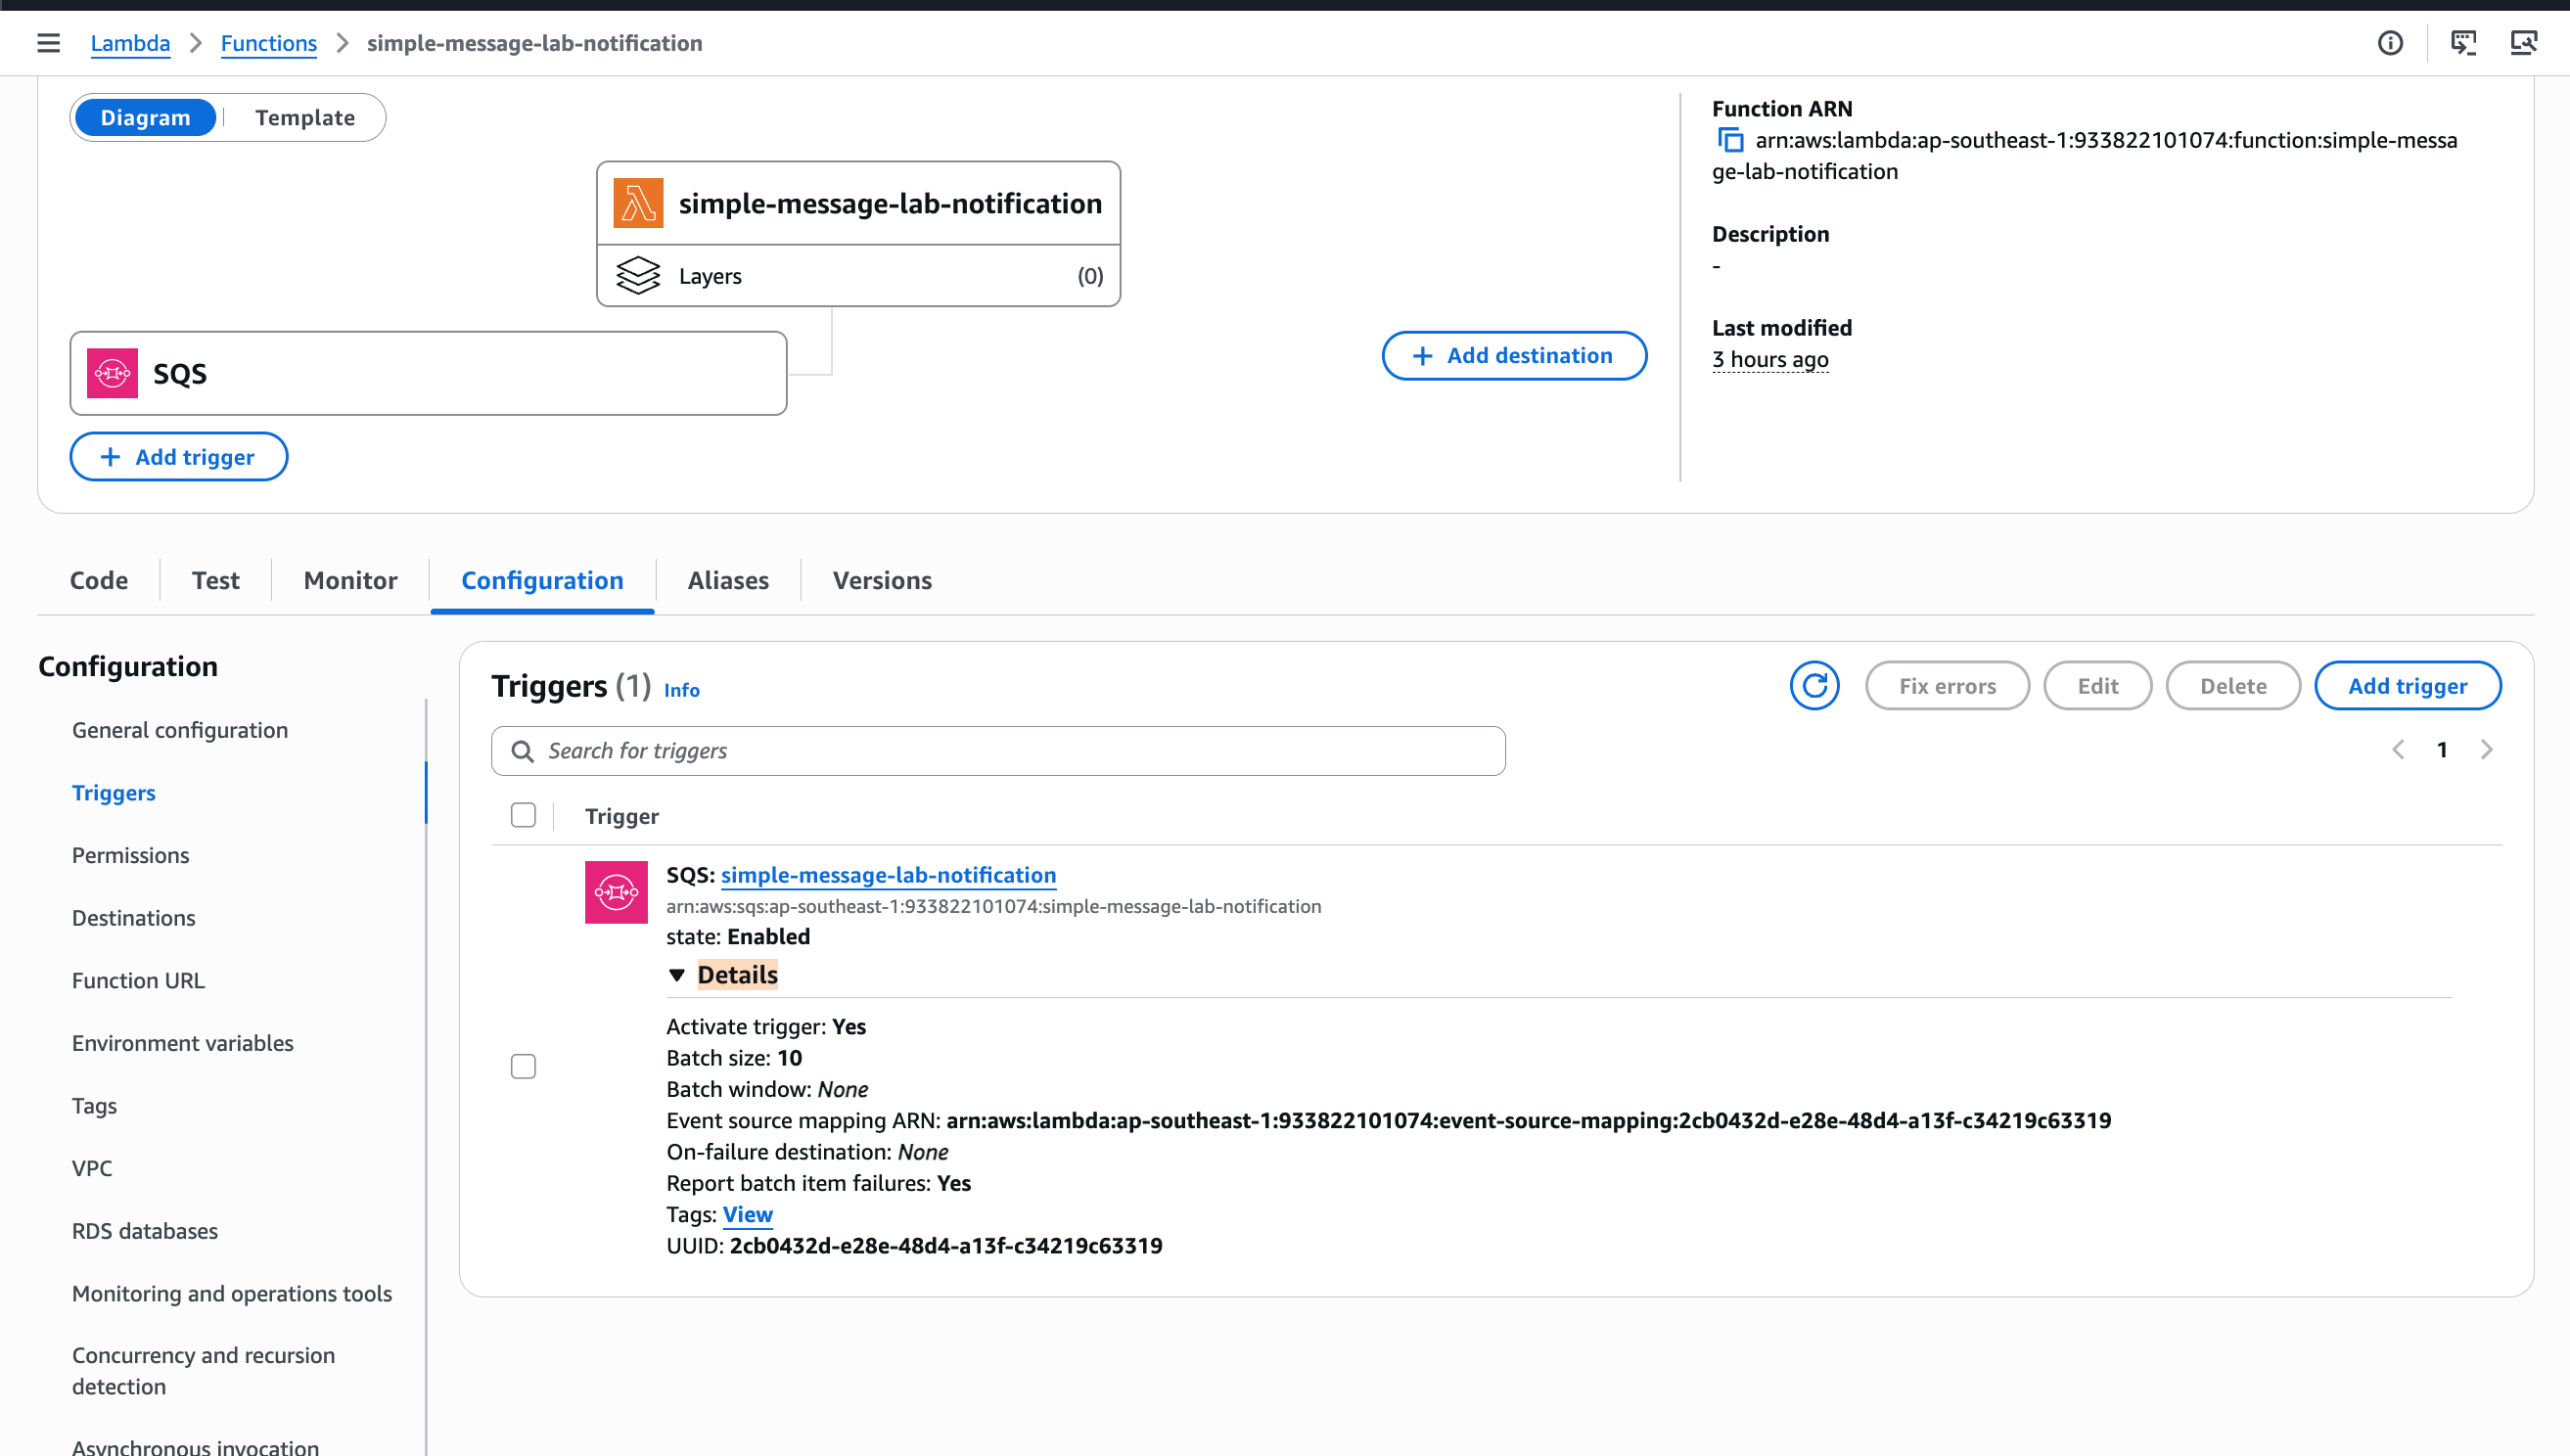Open Lambda breadcrumb link
The height and width of the screenshot is (1456, 2570).
[130, 43]
